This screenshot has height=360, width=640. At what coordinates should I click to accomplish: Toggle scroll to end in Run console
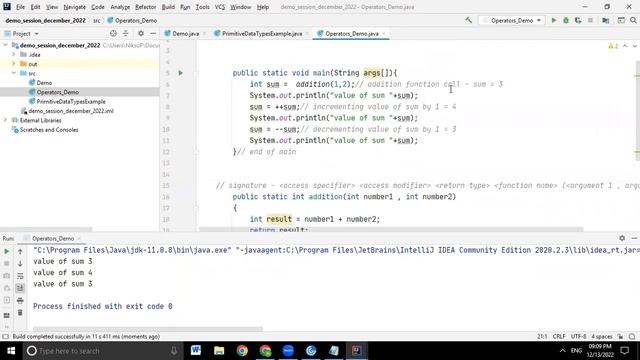pyautogui.click(x=20, y=288)
